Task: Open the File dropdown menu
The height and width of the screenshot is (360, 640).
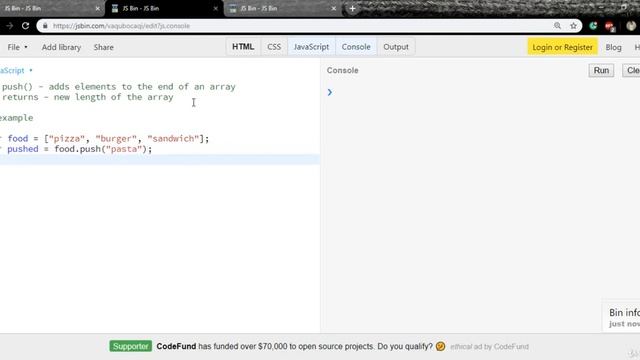Action: coord(18,47)
